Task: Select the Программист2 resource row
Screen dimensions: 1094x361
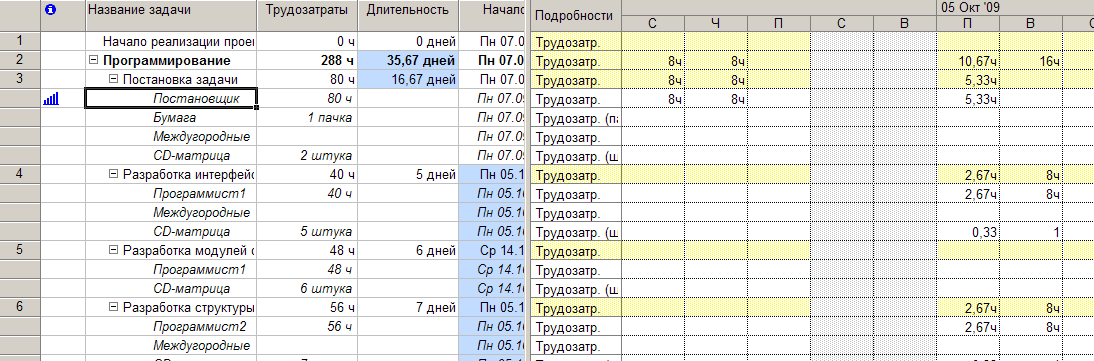Action: (x=171, y=325)
